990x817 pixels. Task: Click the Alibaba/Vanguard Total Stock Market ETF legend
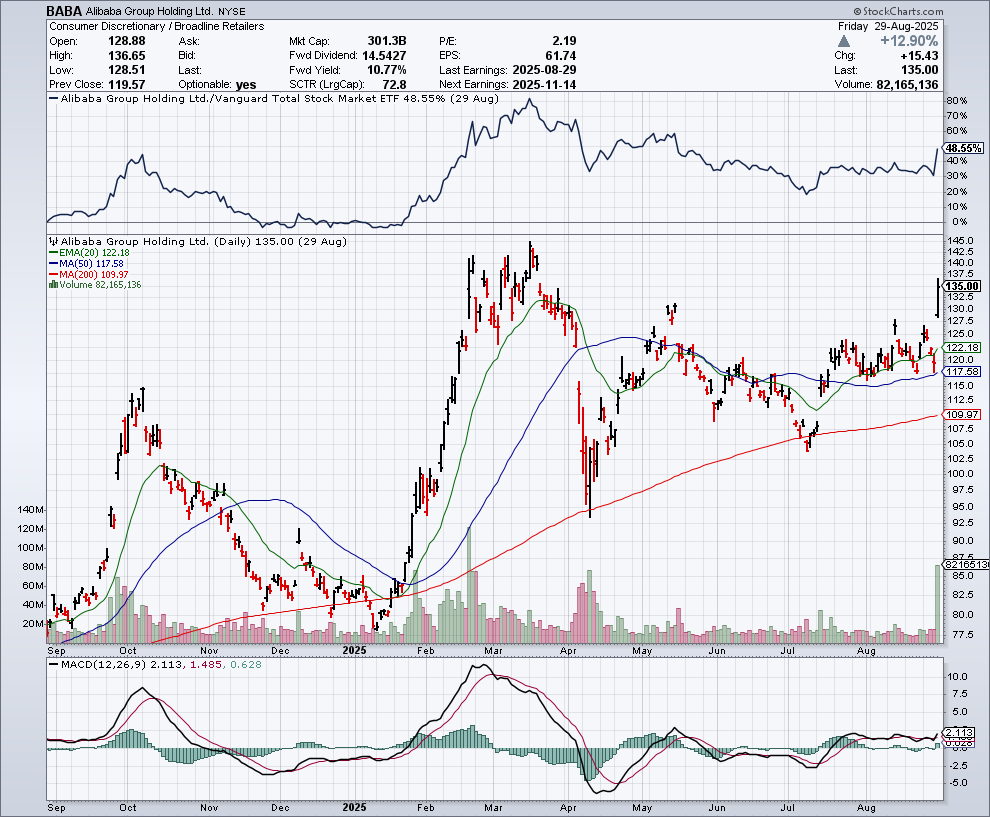pyautogui.click(x=274, y=98)
